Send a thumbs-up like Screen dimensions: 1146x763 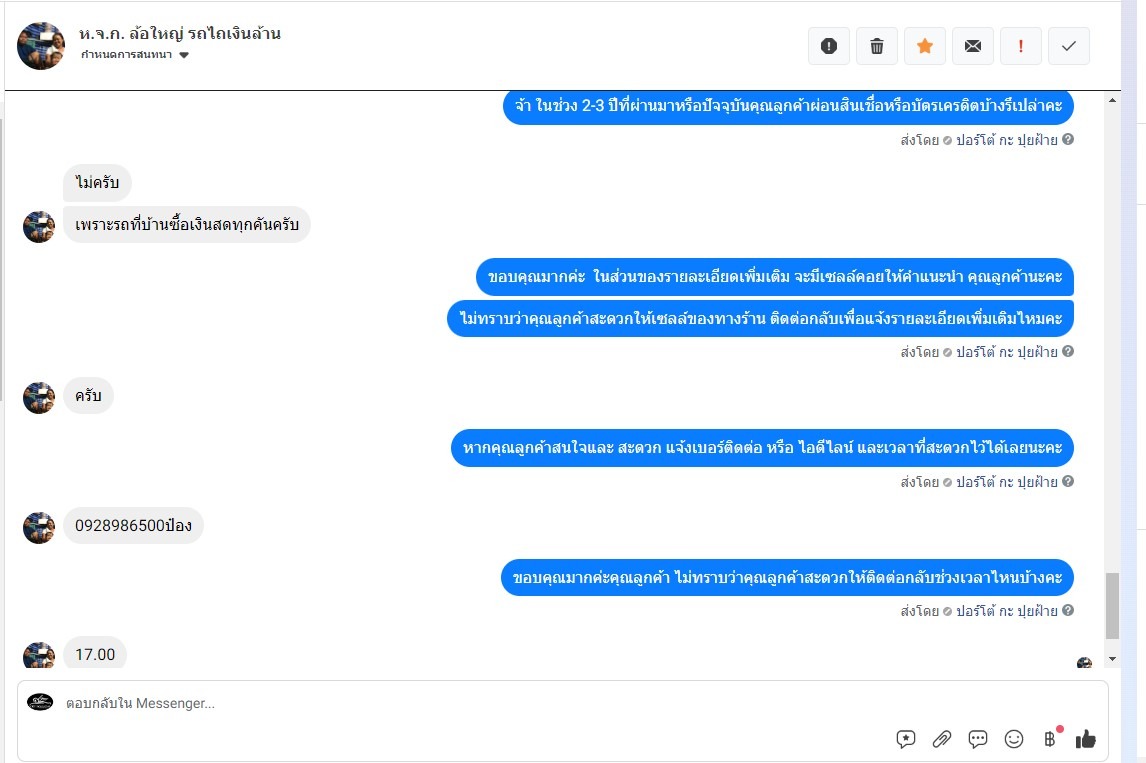1086,739
